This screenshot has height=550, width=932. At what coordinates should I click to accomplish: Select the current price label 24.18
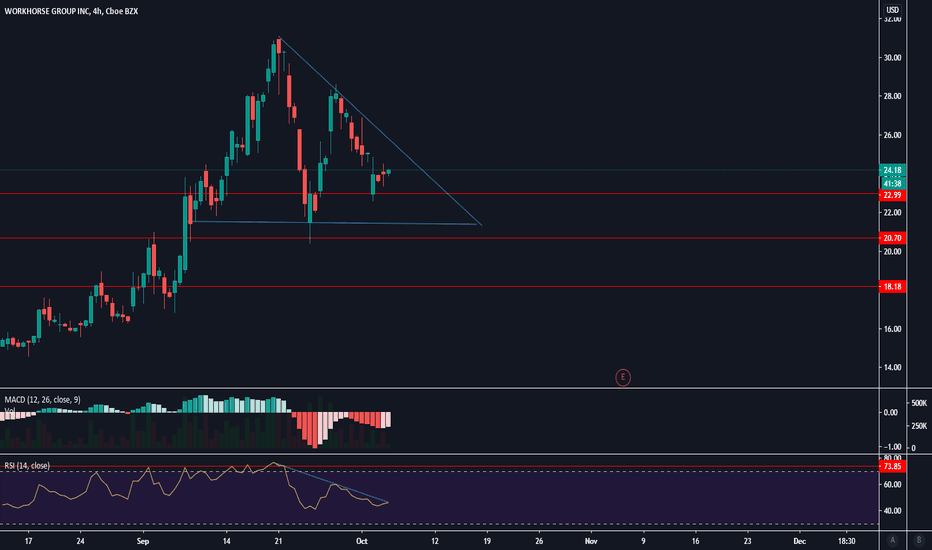(x=892, y=170)
